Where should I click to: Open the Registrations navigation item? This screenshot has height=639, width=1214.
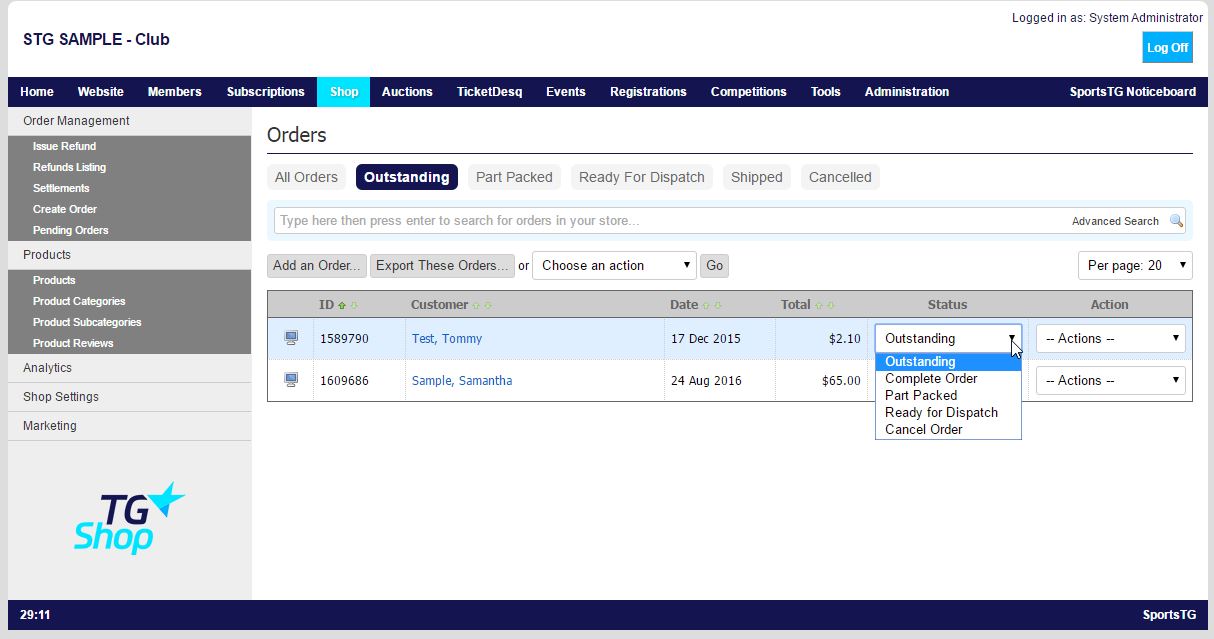coord(648,92)
